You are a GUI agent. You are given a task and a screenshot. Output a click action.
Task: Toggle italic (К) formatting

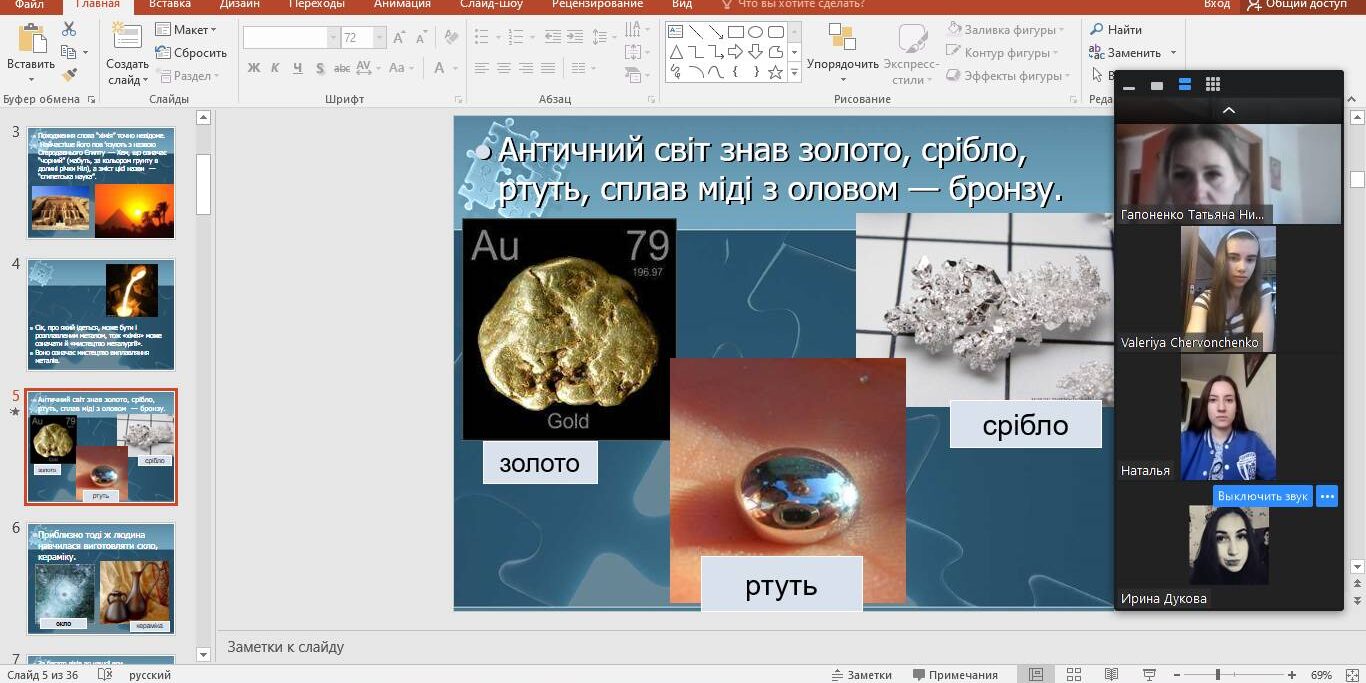coord(275,68)
